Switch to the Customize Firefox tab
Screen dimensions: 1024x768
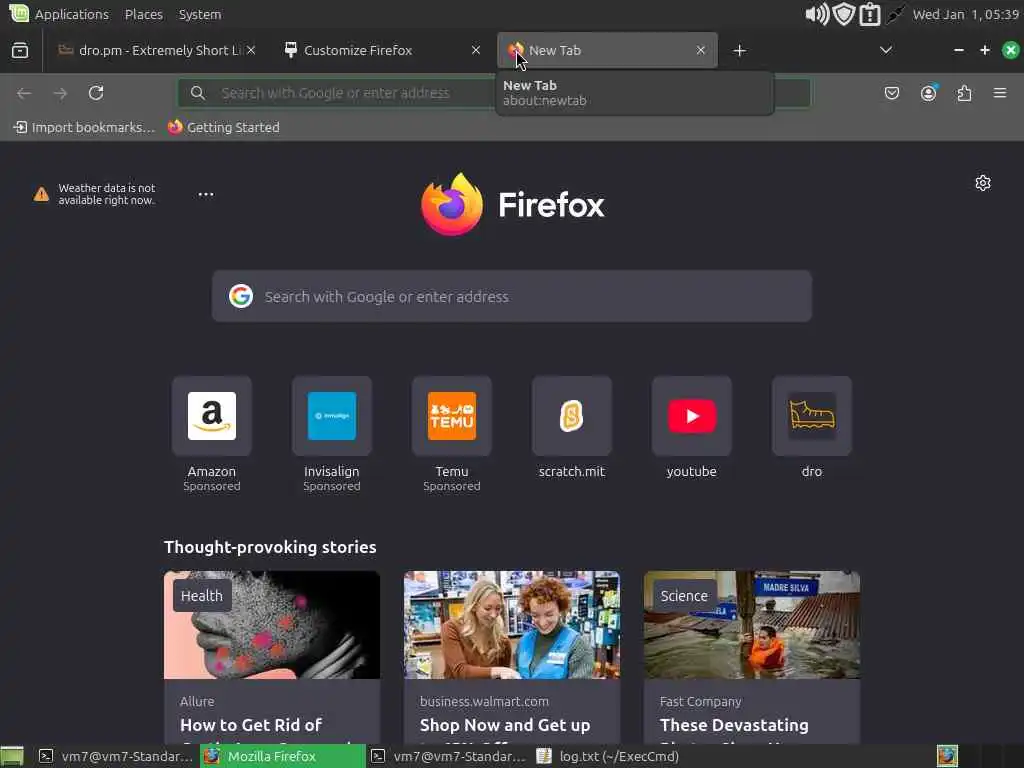click(382, 50)
